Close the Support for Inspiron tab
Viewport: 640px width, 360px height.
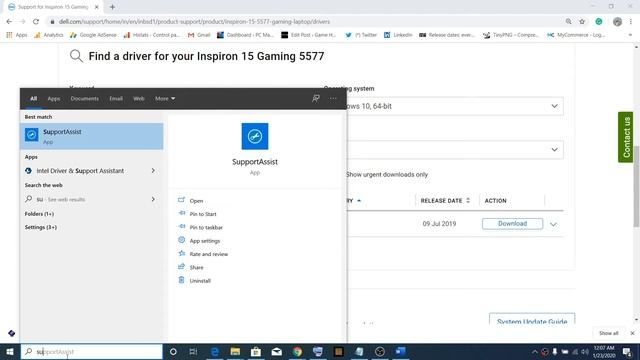(x=97, y=7)
